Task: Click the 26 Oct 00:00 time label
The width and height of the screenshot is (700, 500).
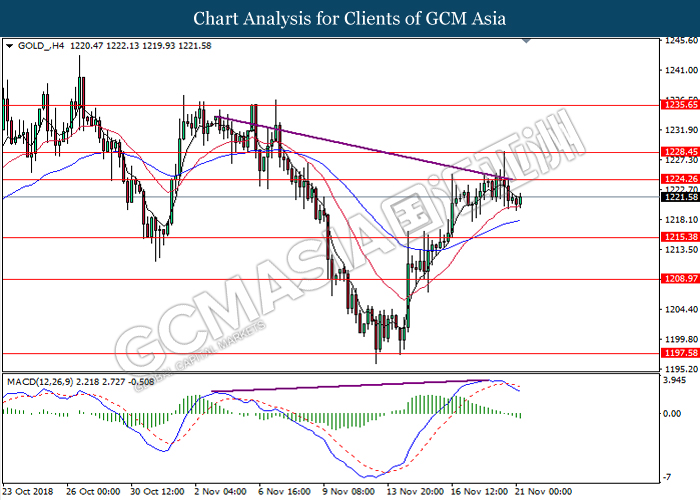Action: click(93, 492)
